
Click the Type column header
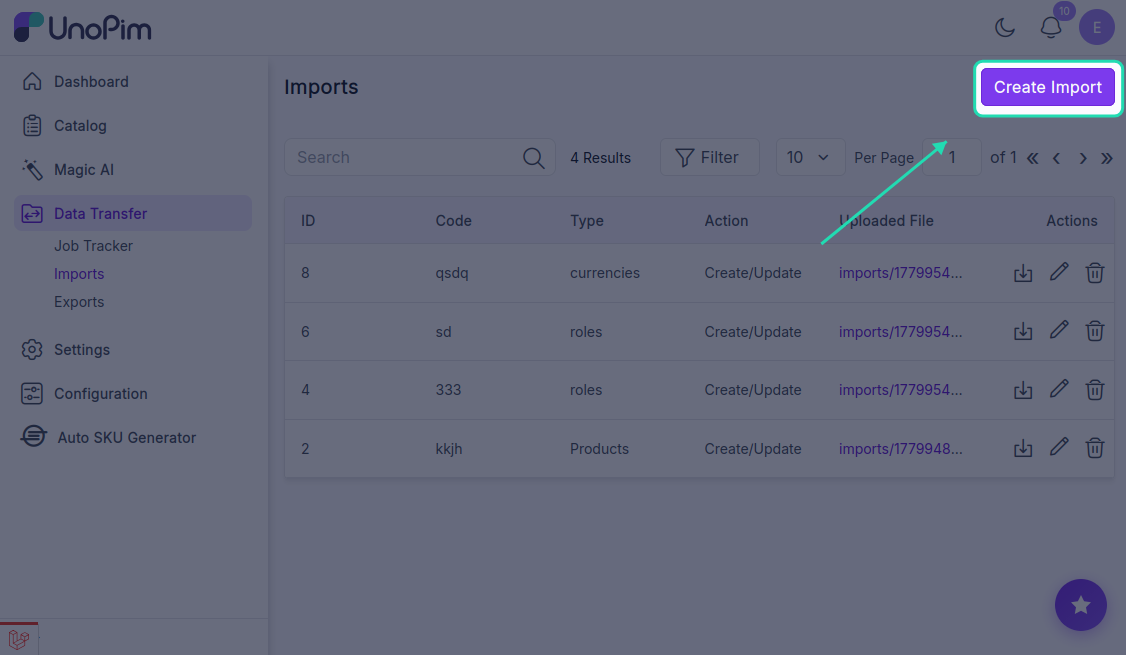coord(587,220)
